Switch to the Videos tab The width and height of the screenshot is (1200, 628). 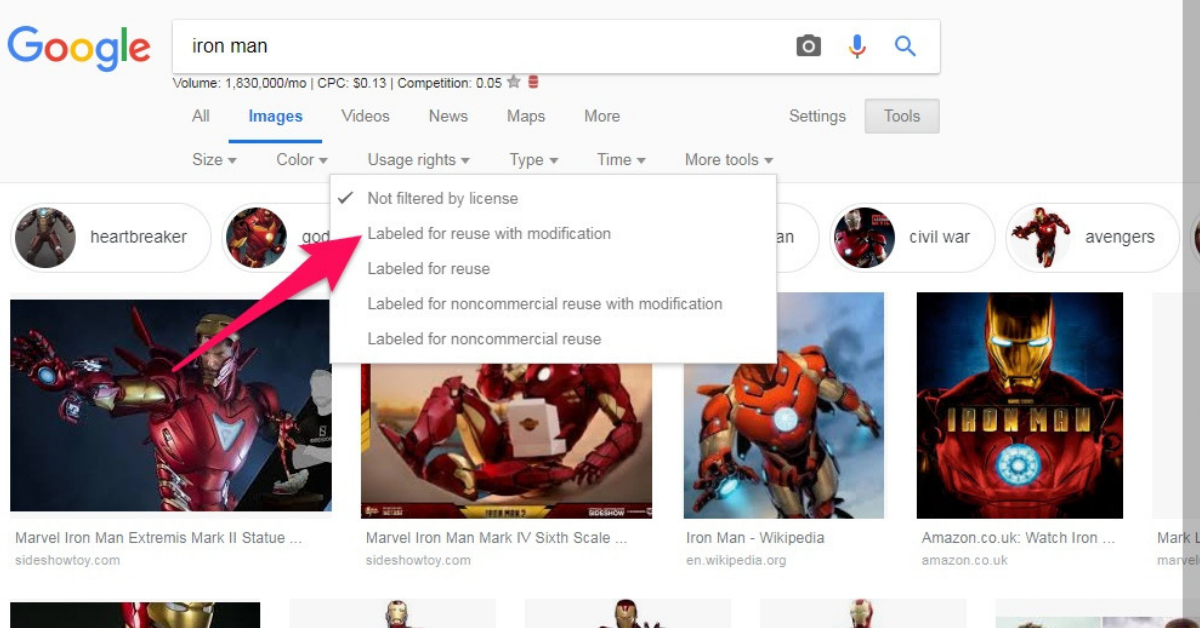365,116
